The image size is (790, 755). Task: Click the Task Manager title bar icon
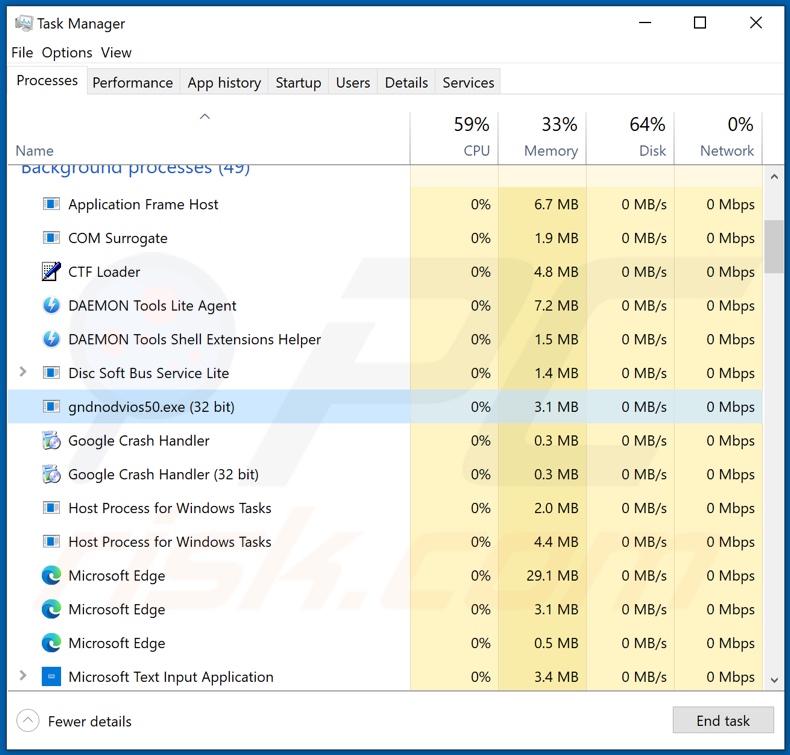coord(24,23)
